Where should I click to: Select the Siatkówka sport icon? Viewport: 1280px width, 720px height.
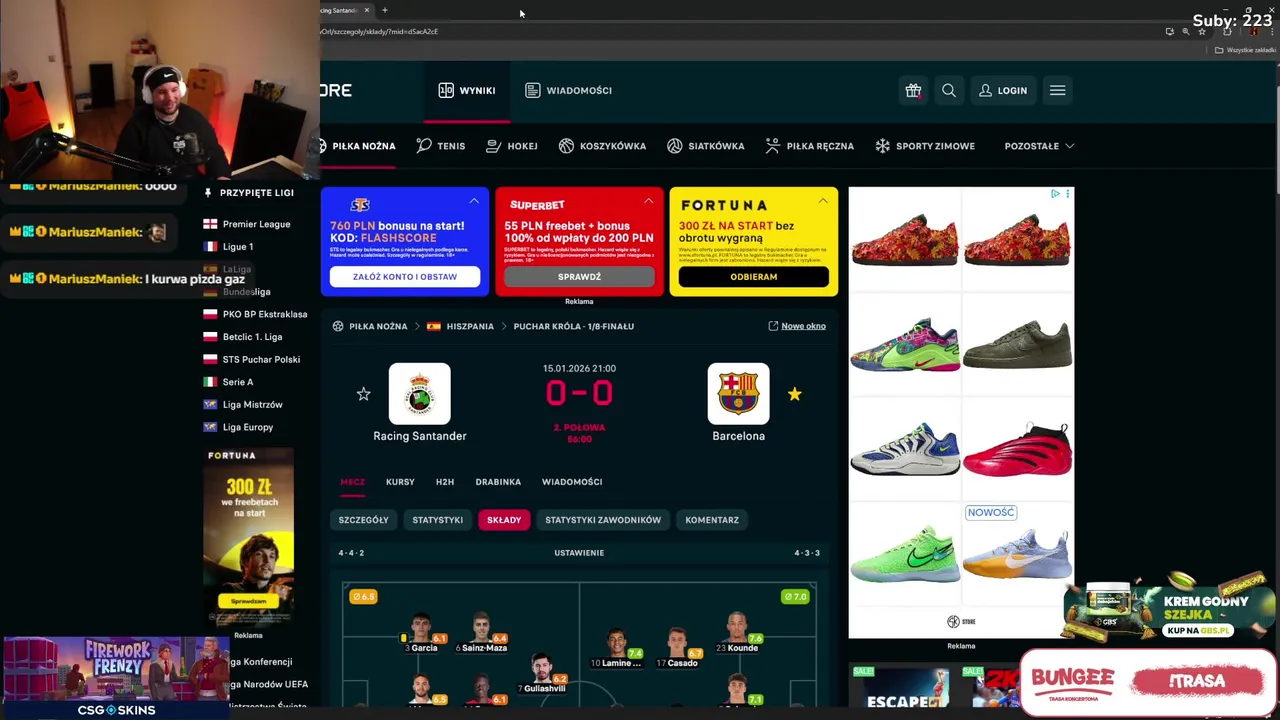tap(675, 146)
